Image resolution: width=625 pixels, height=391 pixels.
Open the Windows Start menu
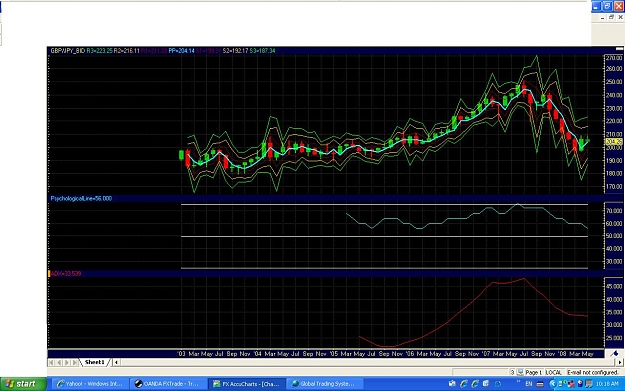click(x=23, y=384)
